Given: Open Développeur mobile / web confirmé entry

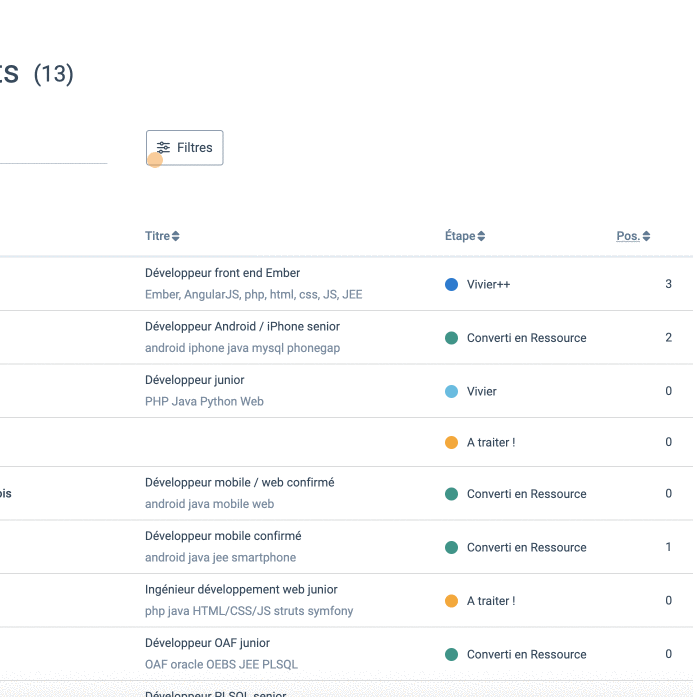Looking at the screenshot, I should pyautogui.click(x=239, y=482).
